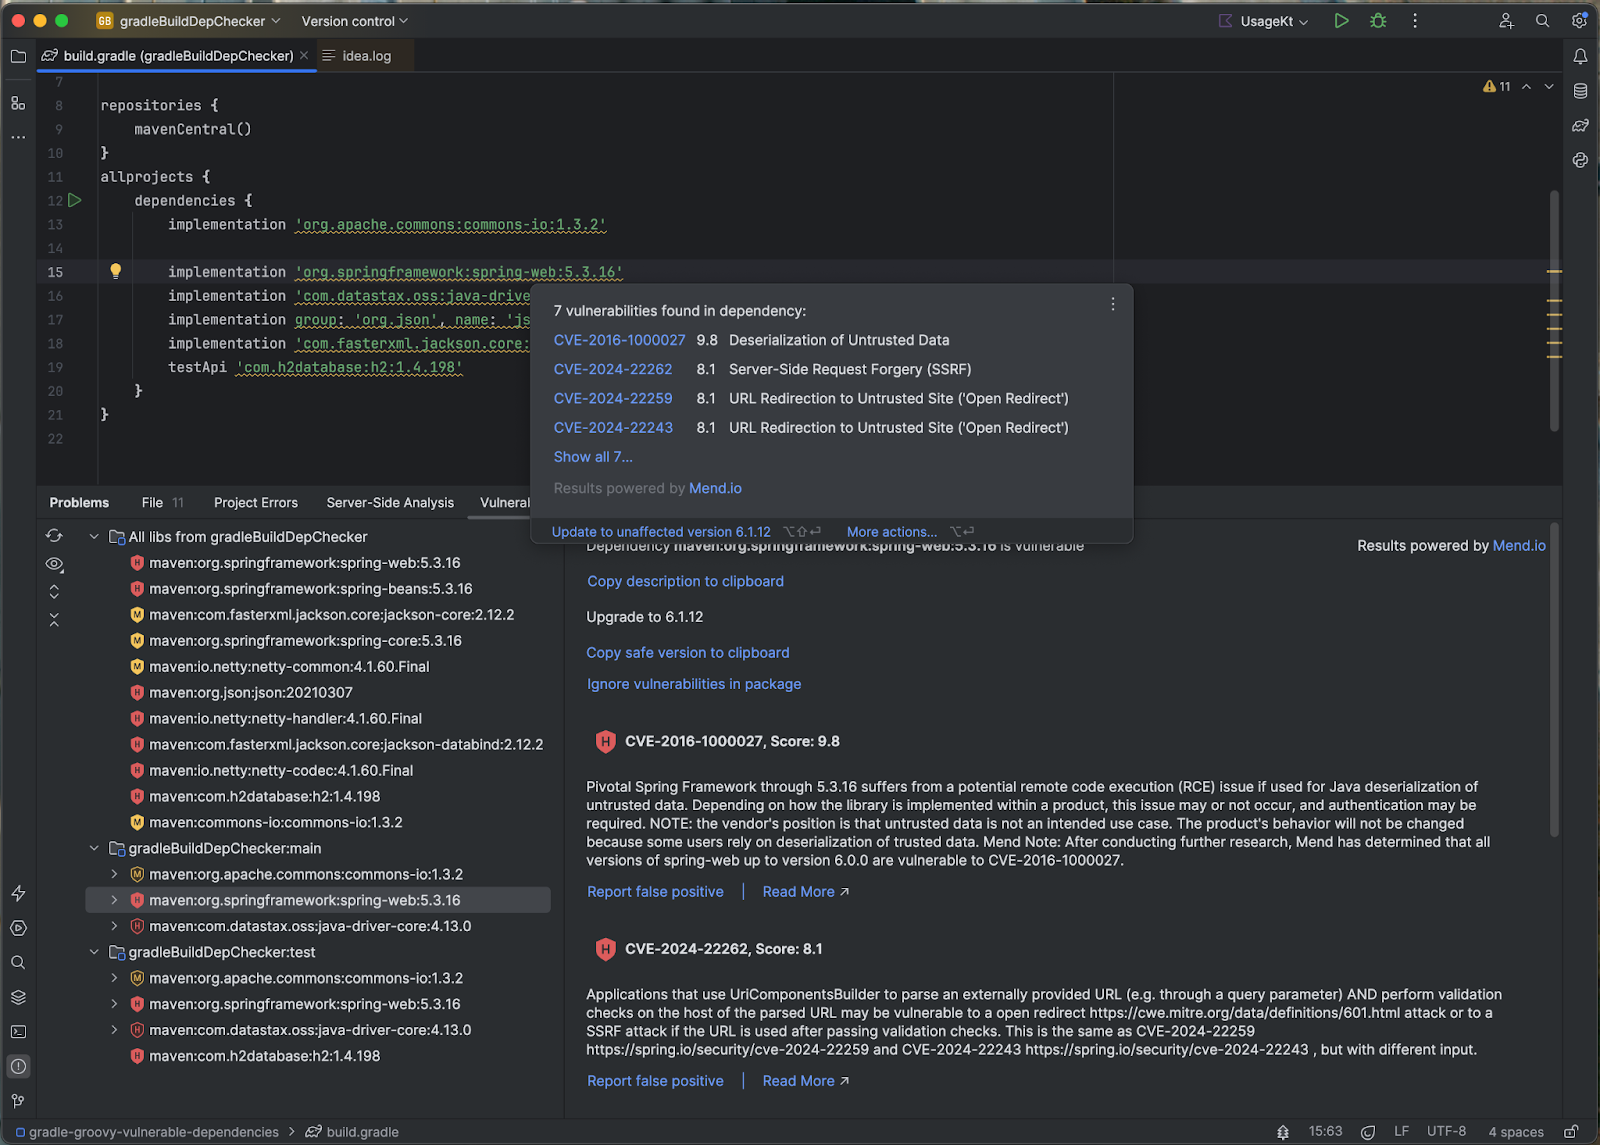Select netty-handler:4.1.60.Final in the tree
The image size is (1600, 1145).
[286, 718]
